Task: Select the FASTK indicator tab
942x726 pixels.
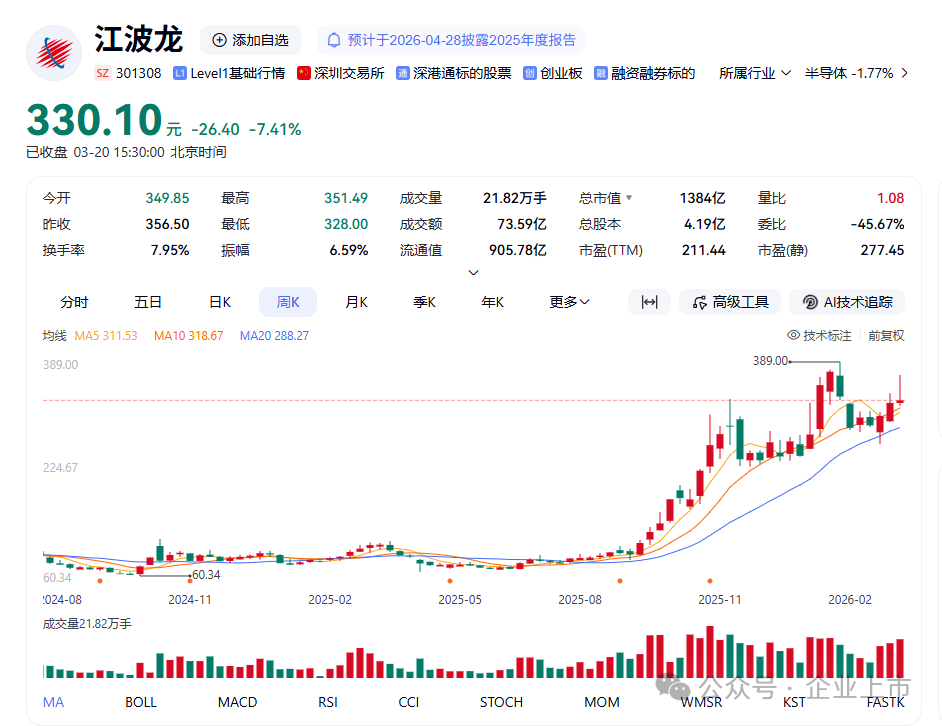Action: coord(886,702)
